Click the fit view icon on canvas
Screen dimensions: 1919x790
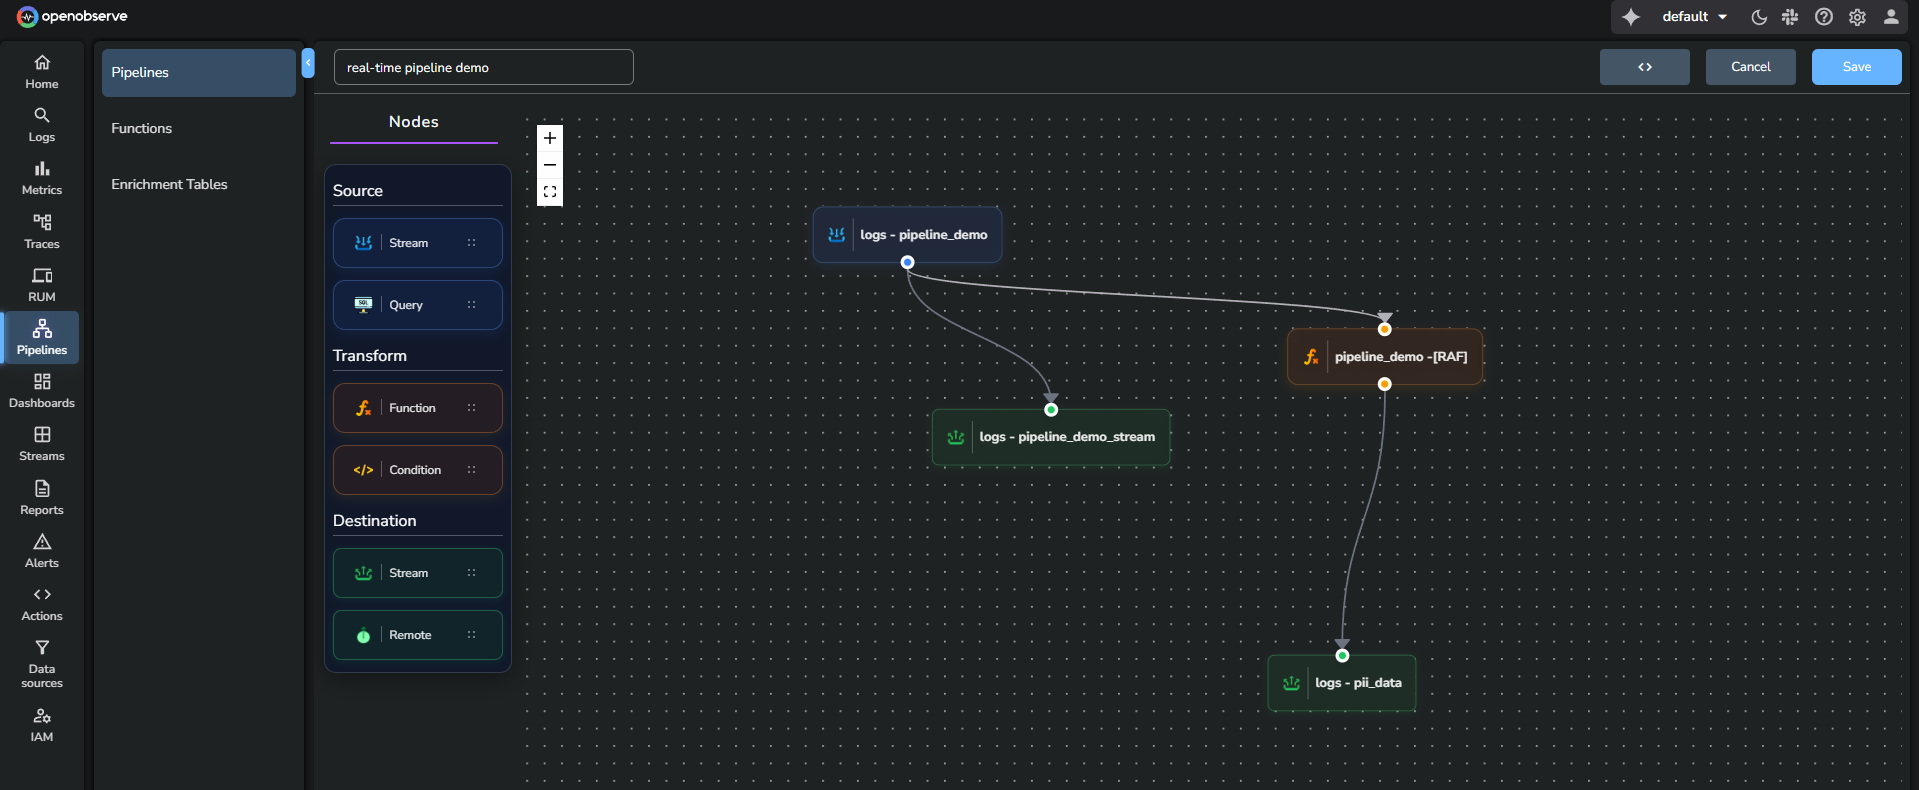(550, 192)
